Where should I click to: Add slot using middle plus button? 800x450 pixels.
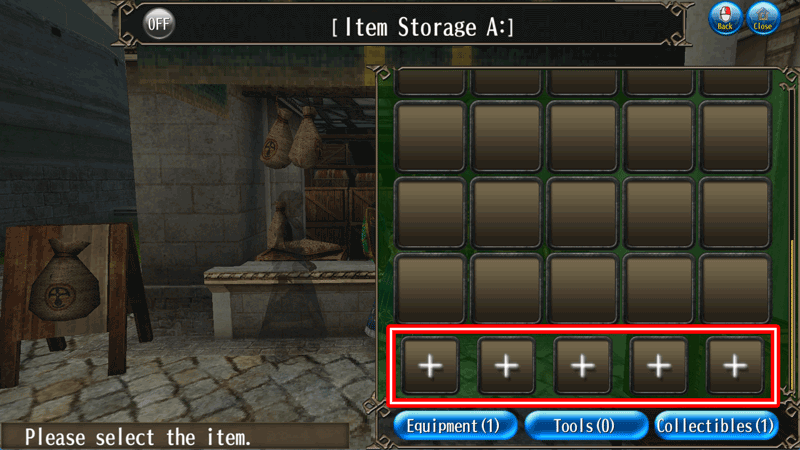[x=583, y=365]
